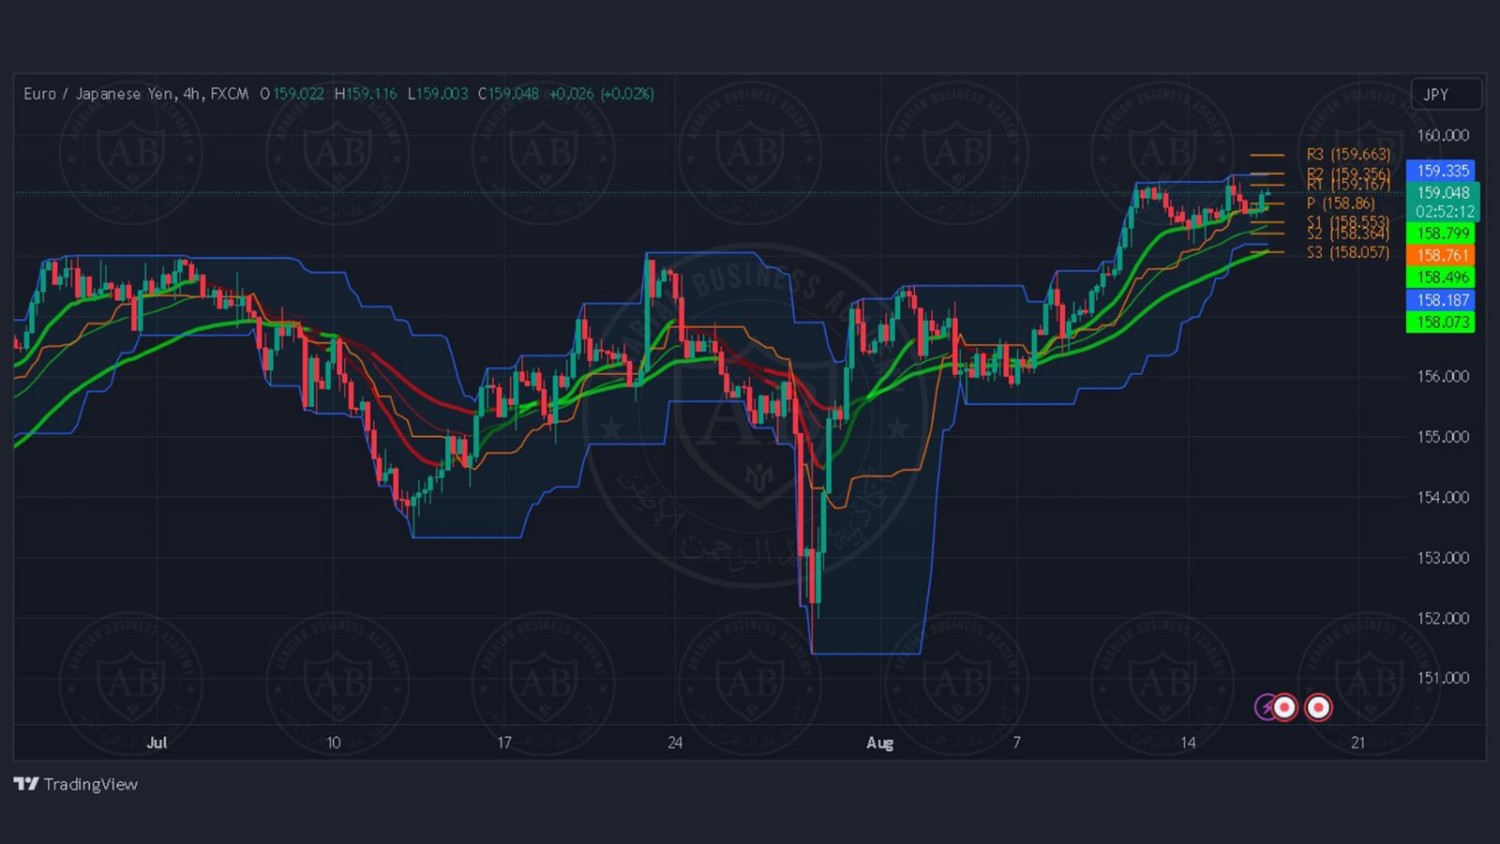This screenshot has height=844, width=1500.
Task: Click 153.000 on the price axis
Action: pyautogui.click(x=1443, y=558)
